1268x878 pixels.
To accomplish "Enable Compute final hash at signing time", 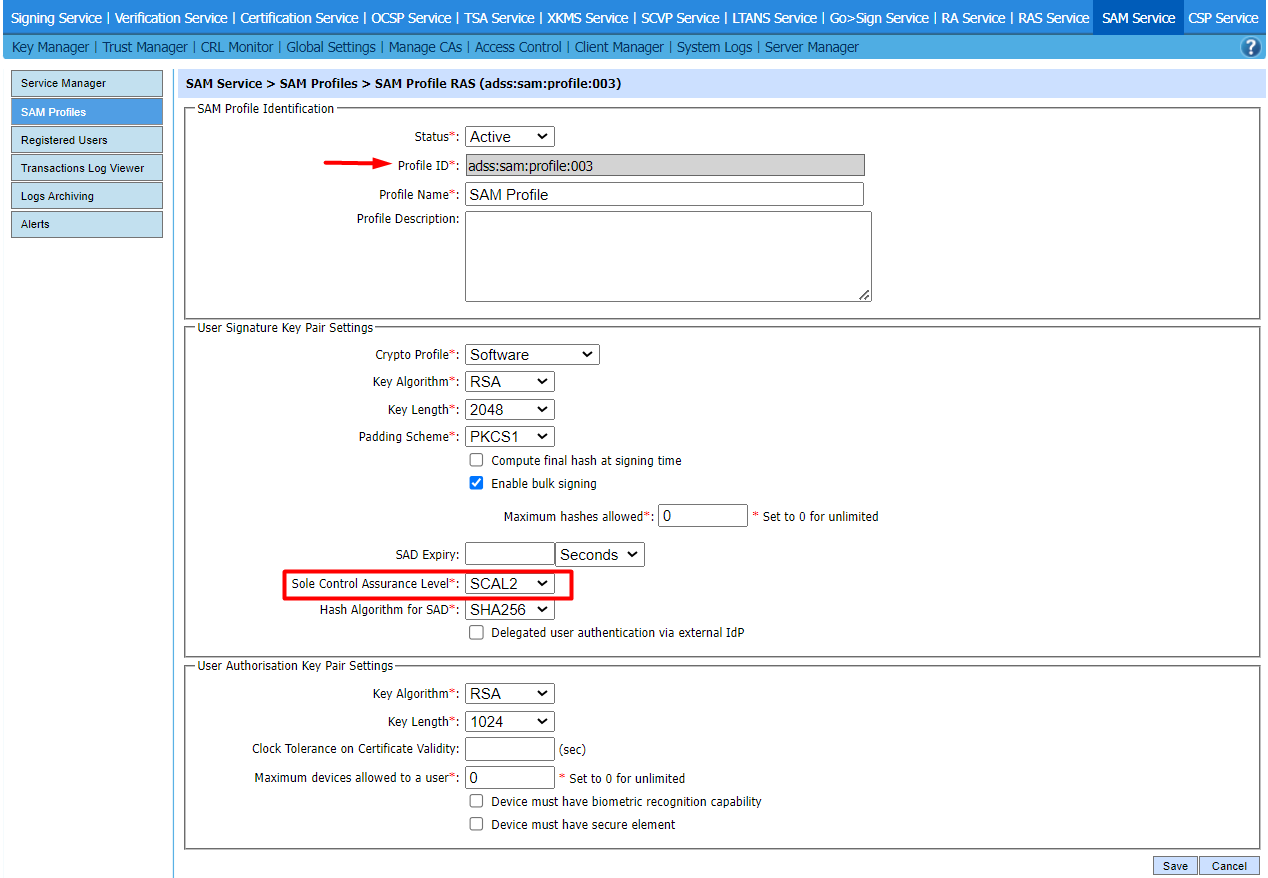I will pyautogui.click(x=477, y=461).
